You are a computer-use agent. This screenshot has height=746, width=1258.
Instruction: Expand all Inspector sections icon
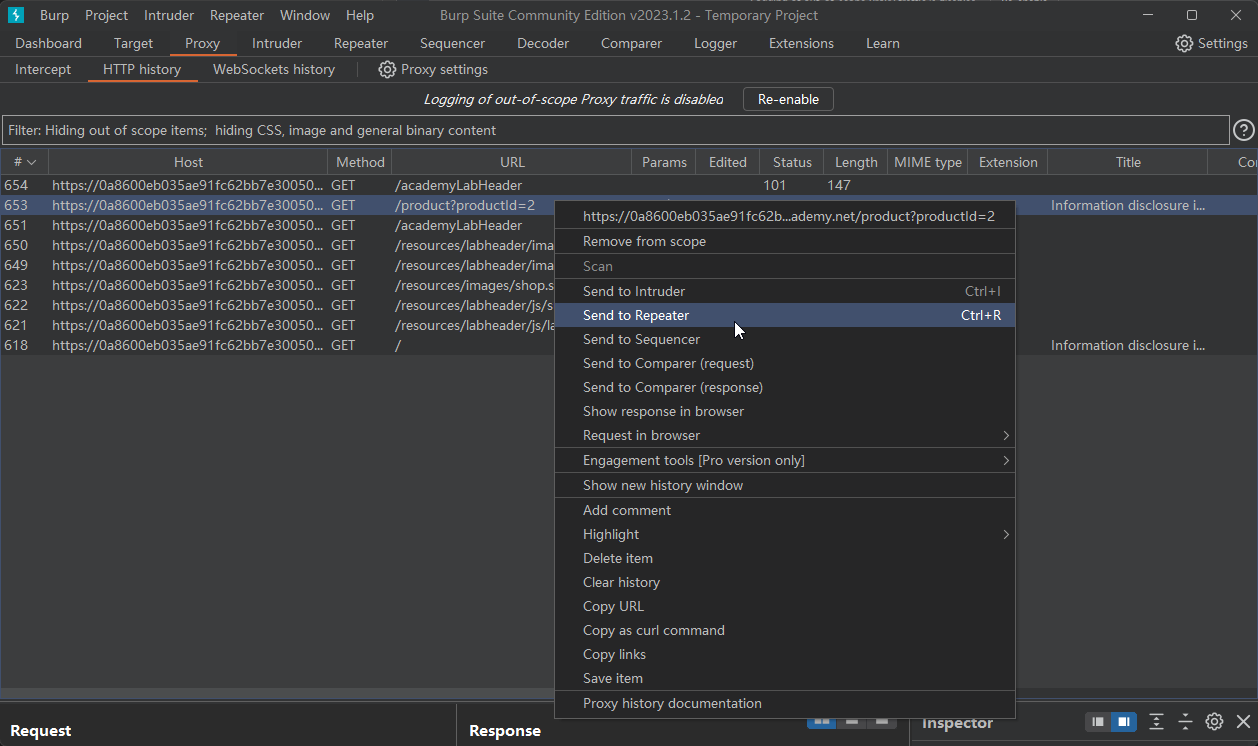[x=1156, y=722]
